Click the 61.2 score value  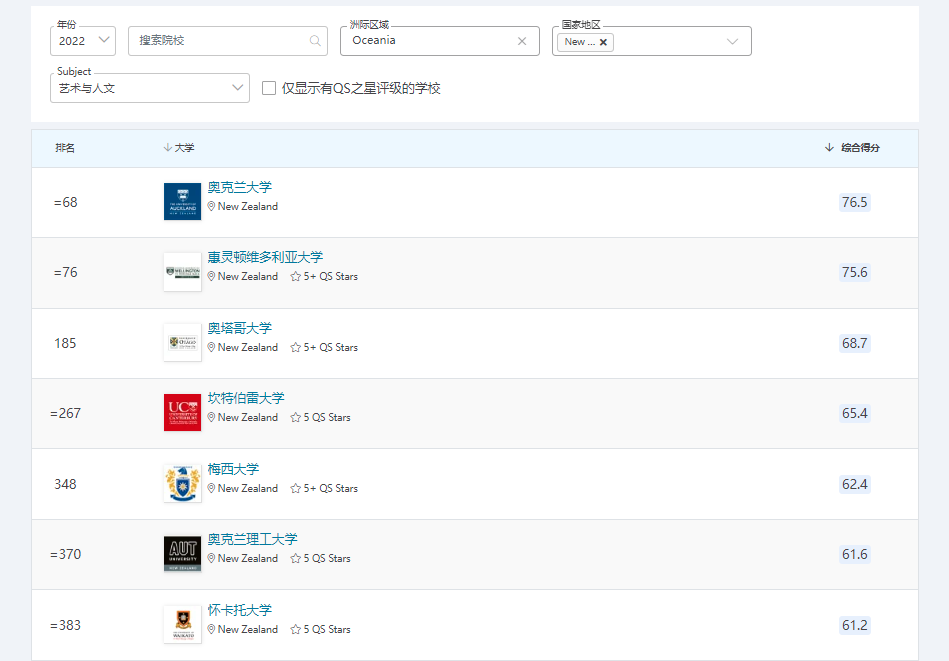pyautogui.click(x=855, y=625)
